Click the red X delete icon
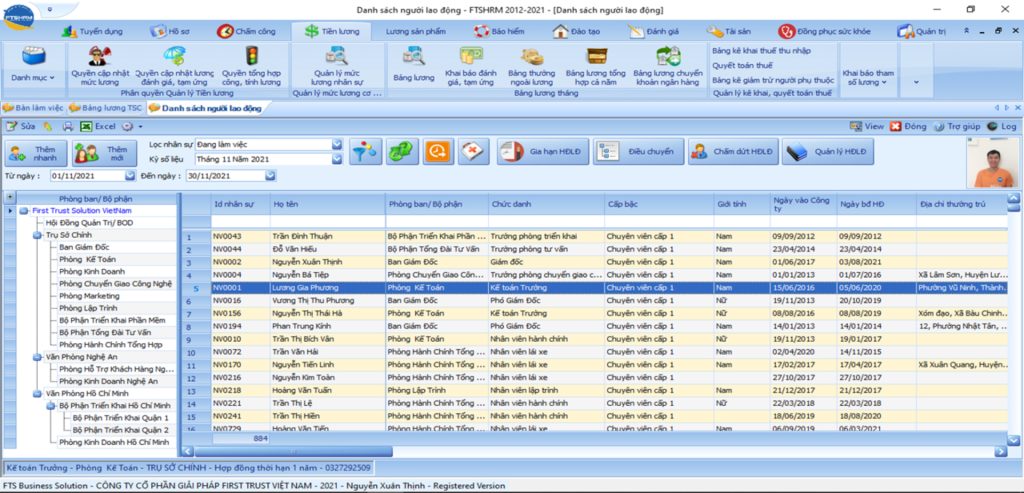Screen dimensions: 1024x493 (473, 152)
